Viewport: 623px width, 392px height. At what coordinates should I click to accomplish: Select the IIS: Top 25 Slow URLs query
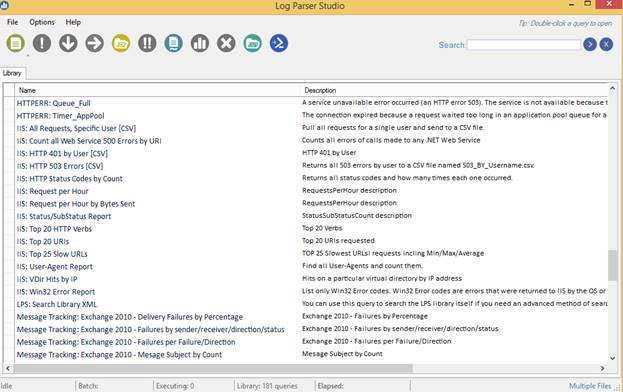[x=52, y=254]
